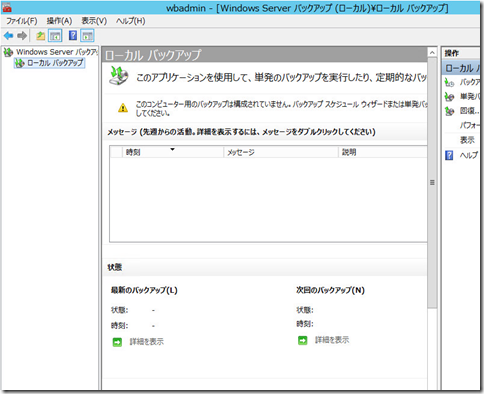
Task: Click the scrollbar up arrow
Action: tap(432, 53)
